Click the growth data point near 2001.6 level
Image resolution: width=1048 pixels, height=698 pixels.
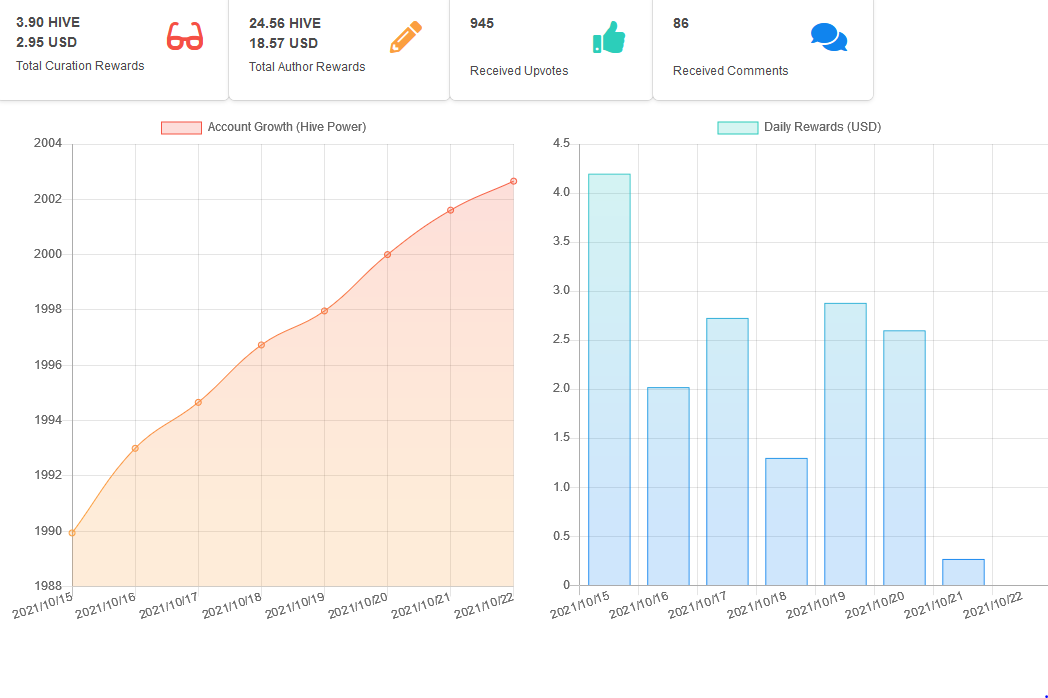(450, 210)
